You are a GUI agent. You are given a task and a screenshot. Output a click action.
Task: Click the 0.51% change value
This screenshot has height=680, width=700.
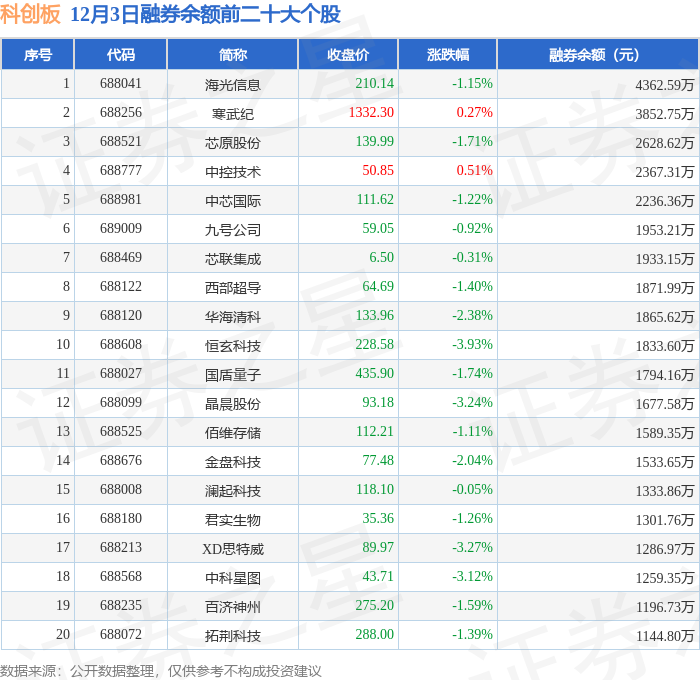click(x=474, y=171)
